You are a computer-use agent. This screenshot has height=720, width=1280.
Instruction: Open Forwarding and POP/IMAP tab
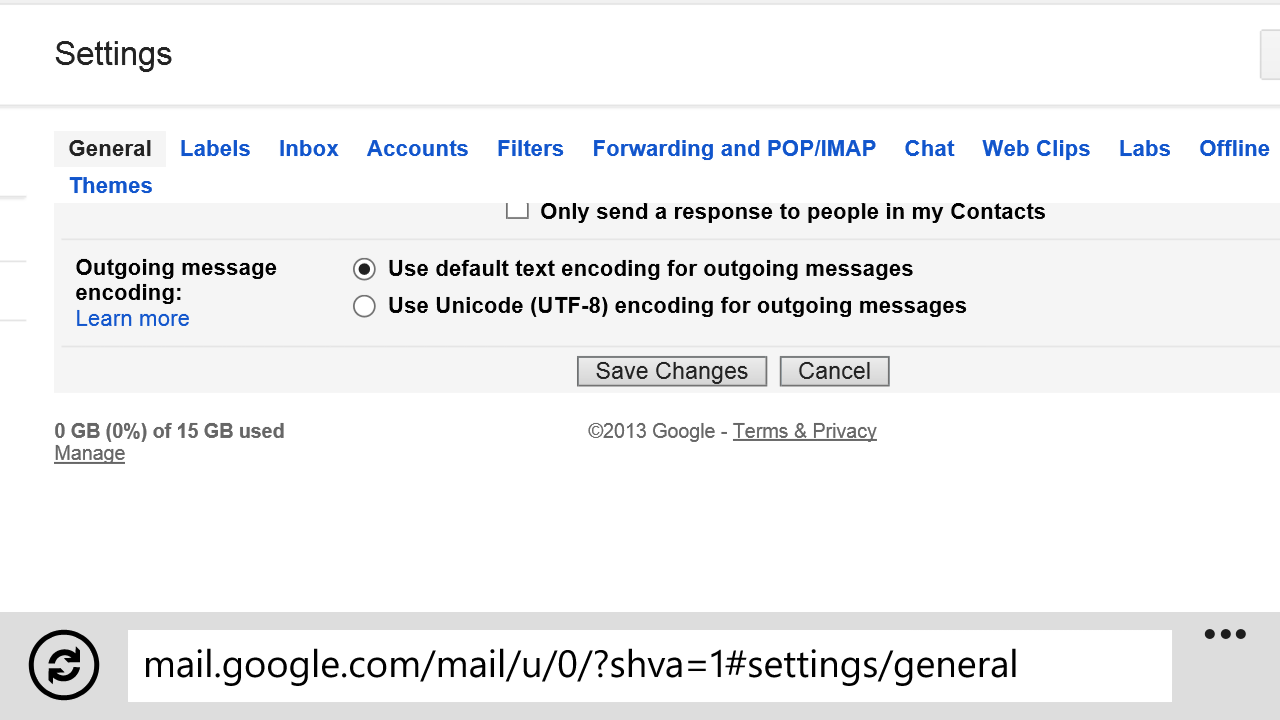coord(734,149)
